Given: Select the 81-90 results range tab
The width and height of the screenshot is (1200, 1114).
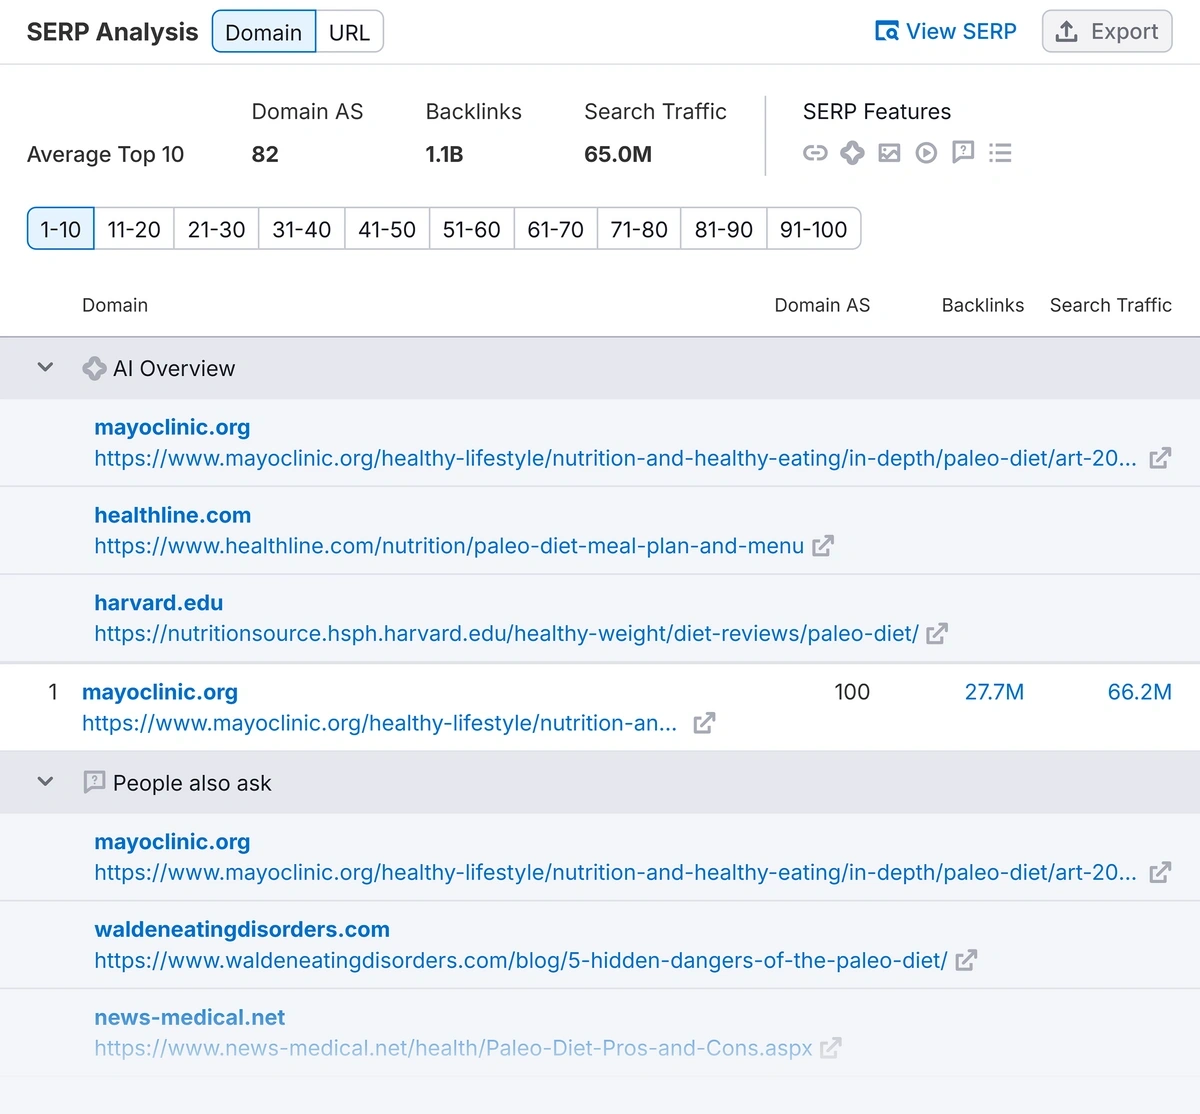Looking at the screenshot, I should tap(724, 229).
